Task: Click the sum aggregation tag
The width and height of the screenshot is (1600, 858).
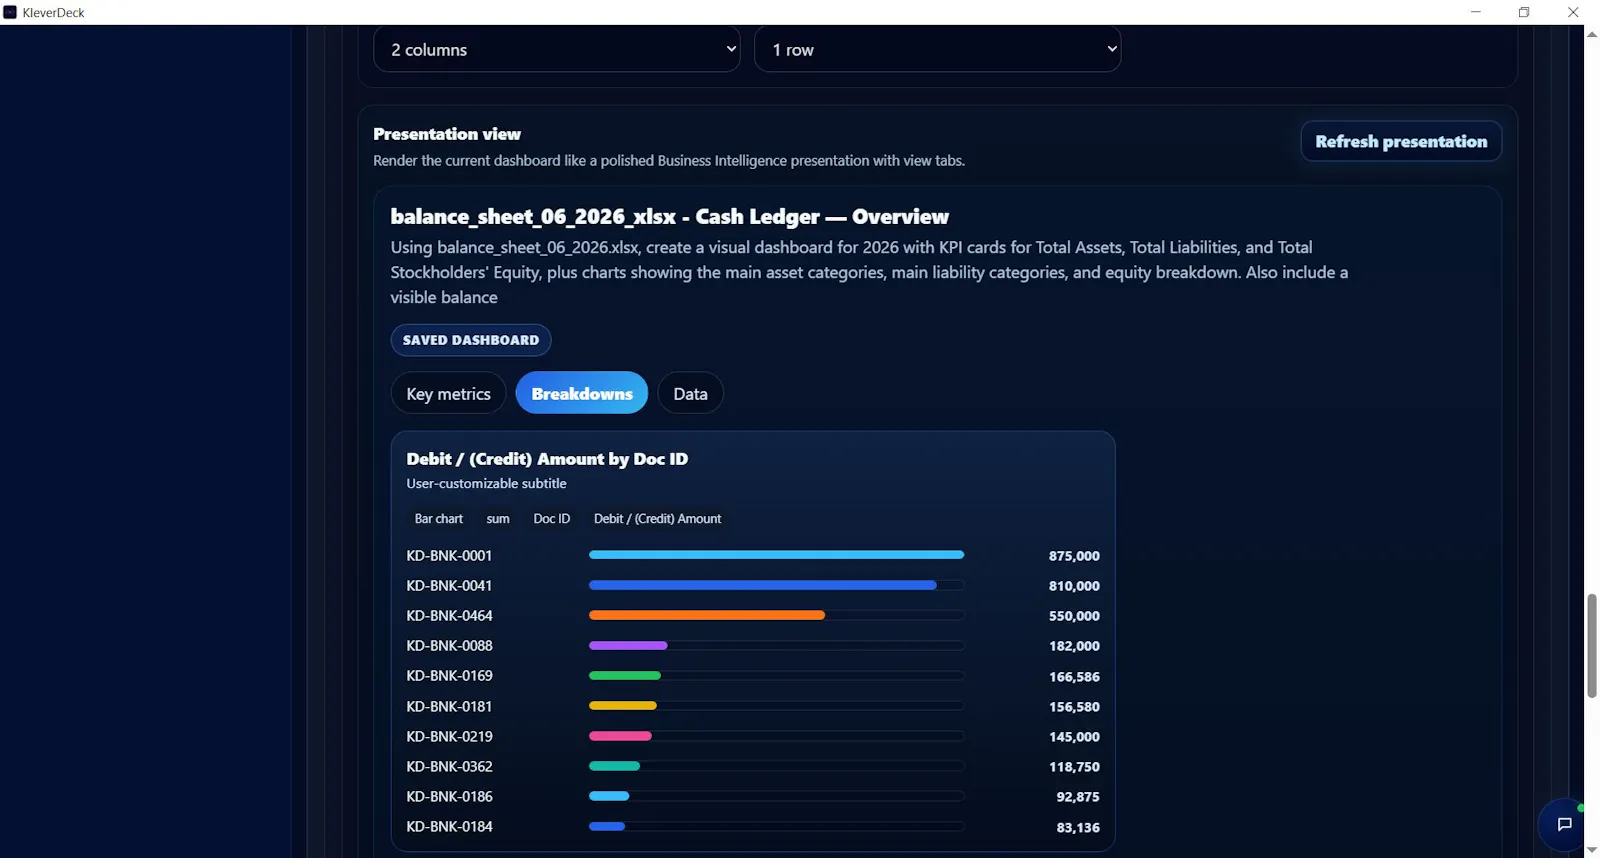Action: 498,519
